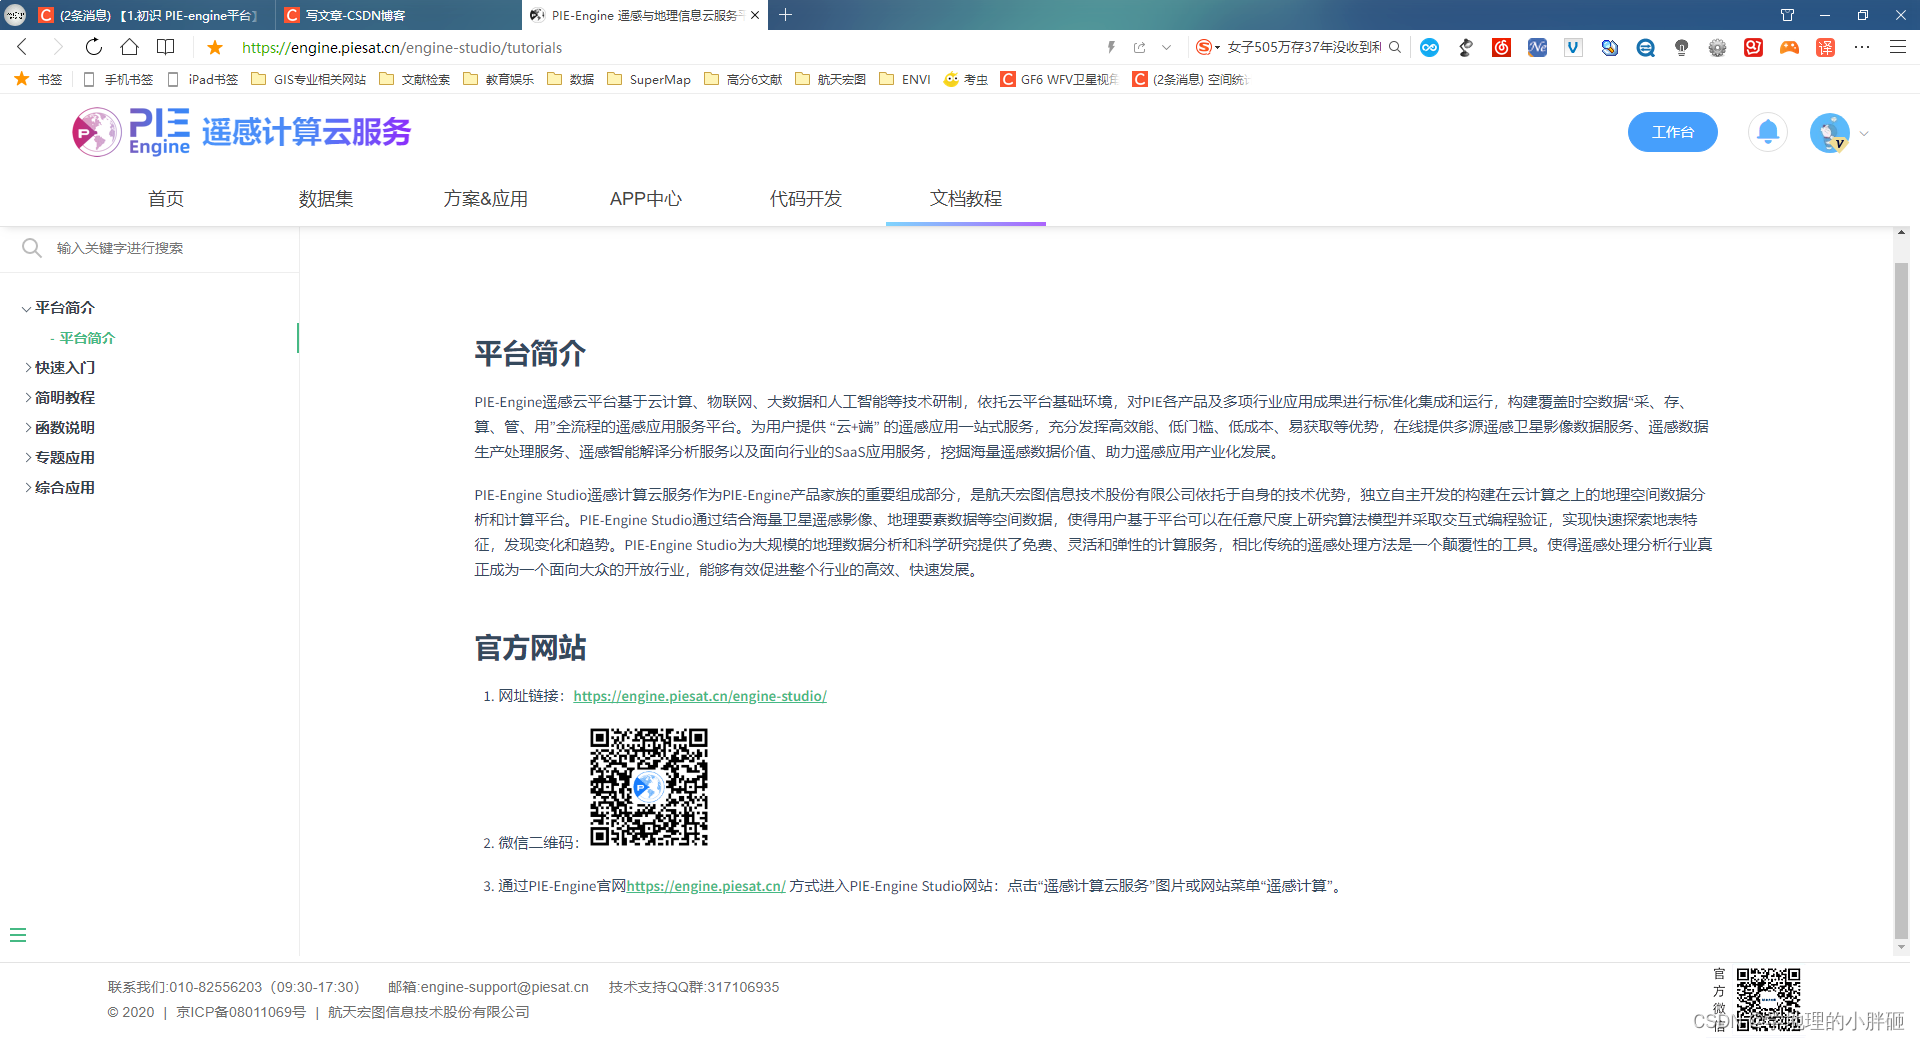Open a new browser tab
Screen dimensions: 1920x1040
click(x=786, y=15)
